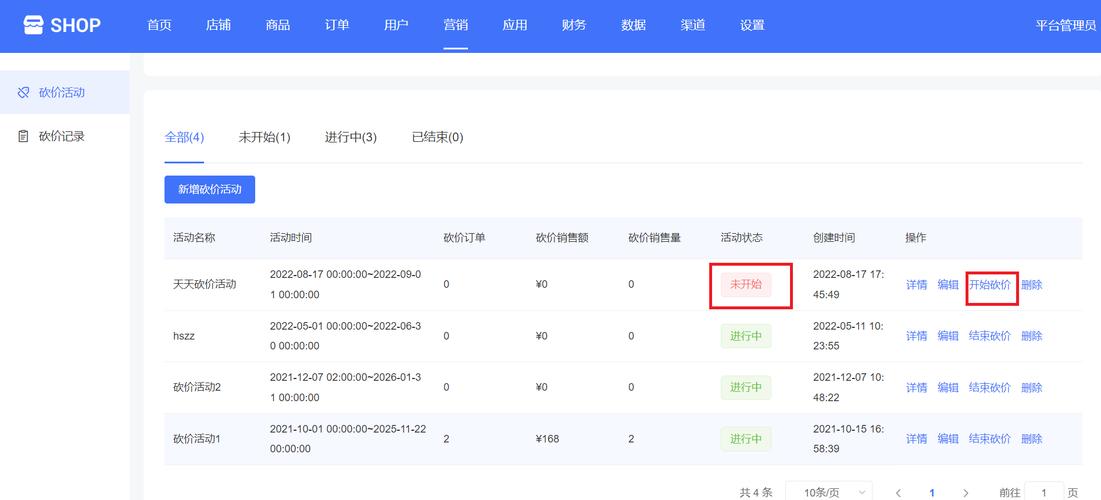Open 应用 in top navigation
The width and height of the screenshot is (1101, 500).
point(515,25)
